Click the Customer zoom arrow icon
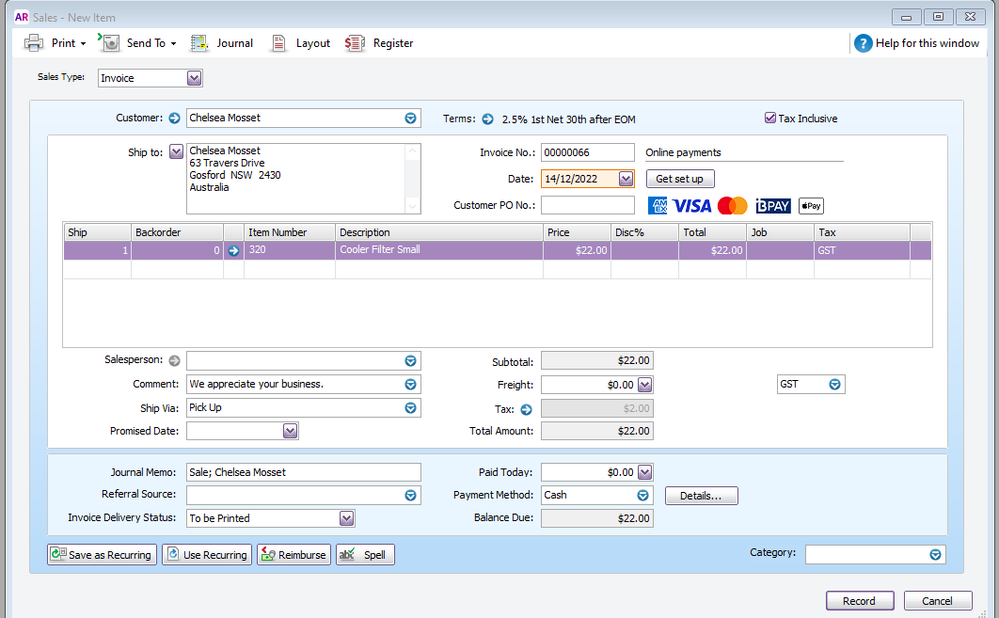This screenshot has width=999, height=618. [175, 118]
